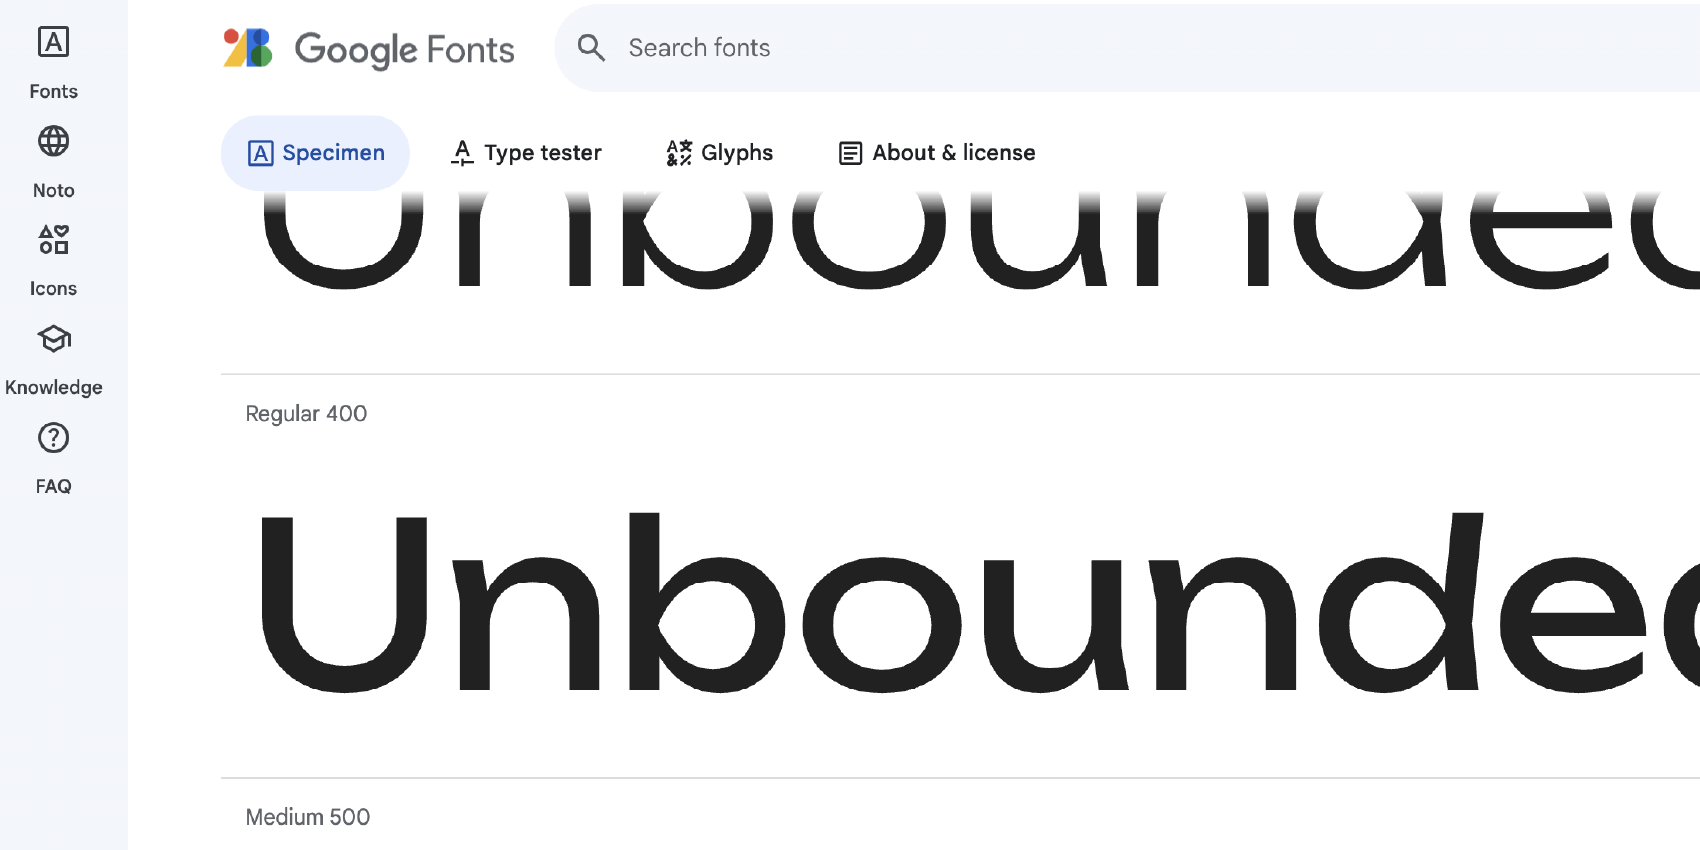Image resolution: width=1700 pixels, height=850 pixels.
Task: Switch to the Glyphs tab
Action: tap(720, 153)
